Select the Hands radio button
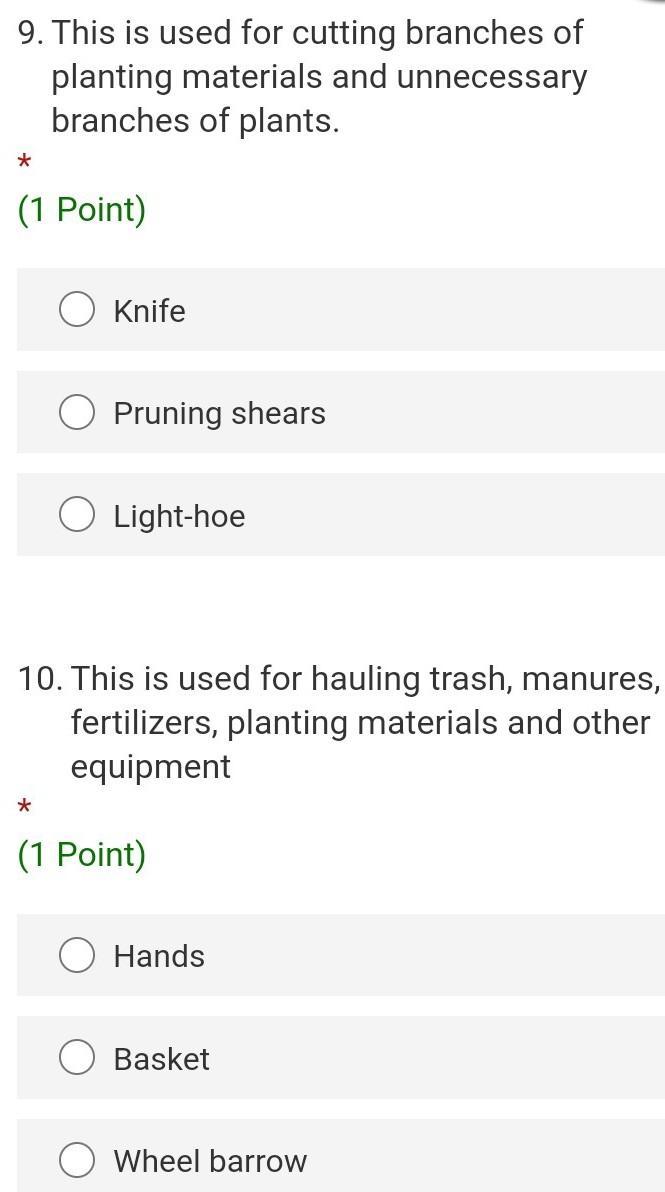The width and height of the screenshot is (665, 1192). (x=77, y=956)
